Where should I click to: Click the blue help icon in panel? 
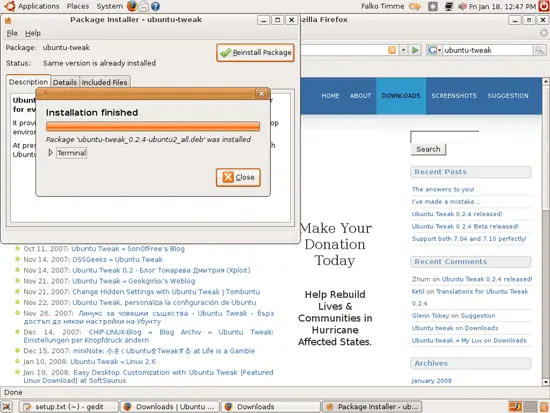(x=155, y=6)
